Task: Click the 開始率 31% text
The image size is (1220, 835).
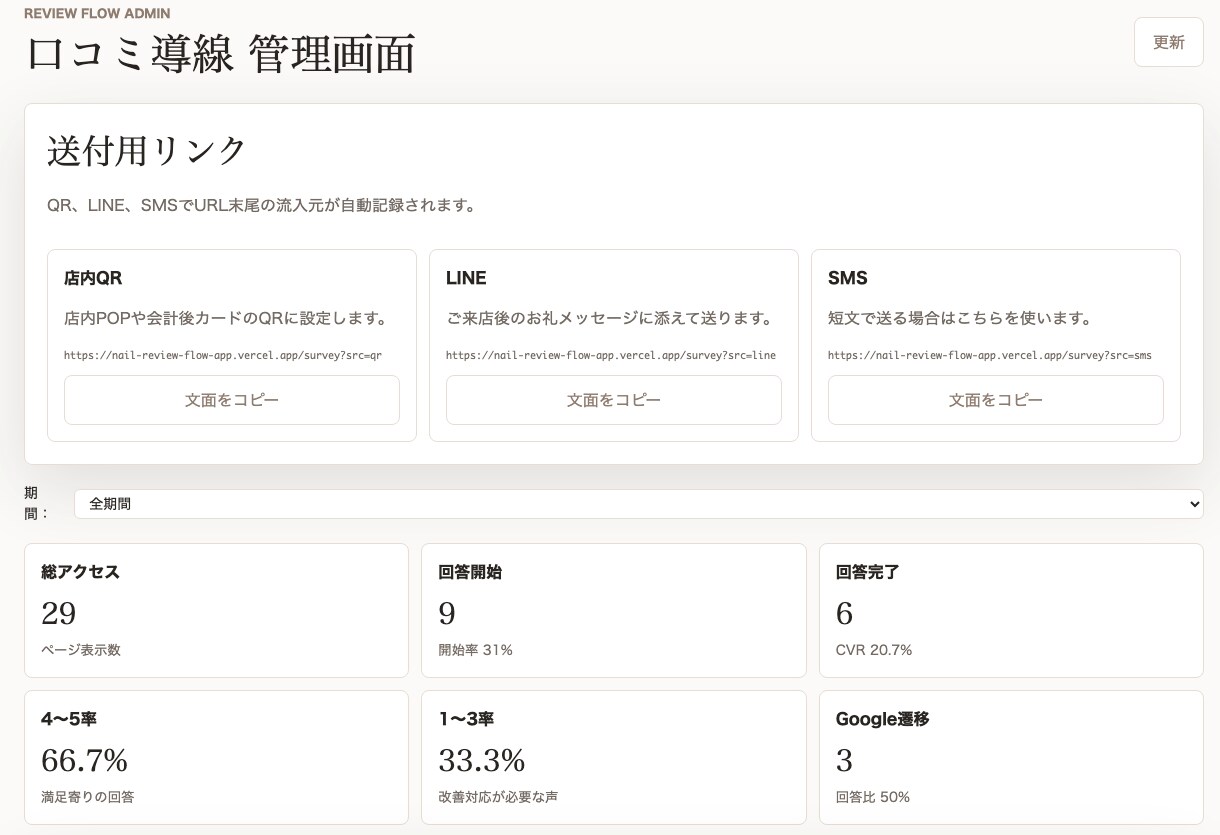Action: (475, 650)
